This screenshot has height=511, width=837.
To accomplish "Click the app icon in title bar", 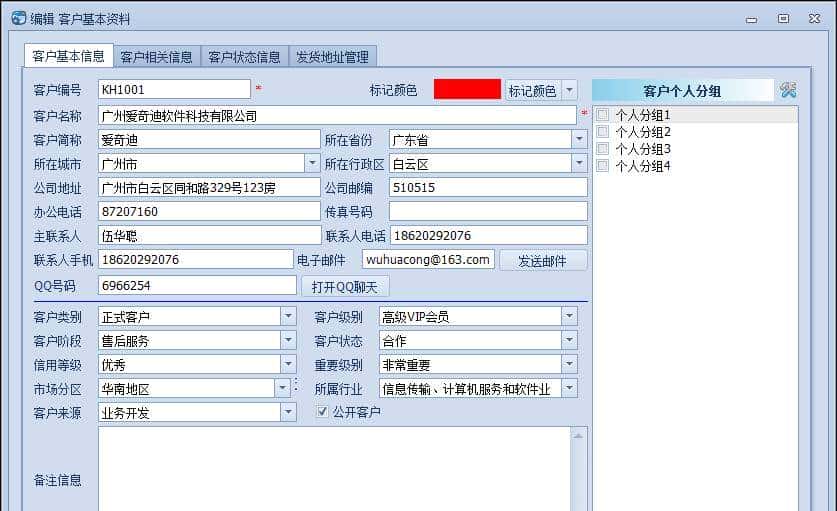I will click(x=19, y=18).
